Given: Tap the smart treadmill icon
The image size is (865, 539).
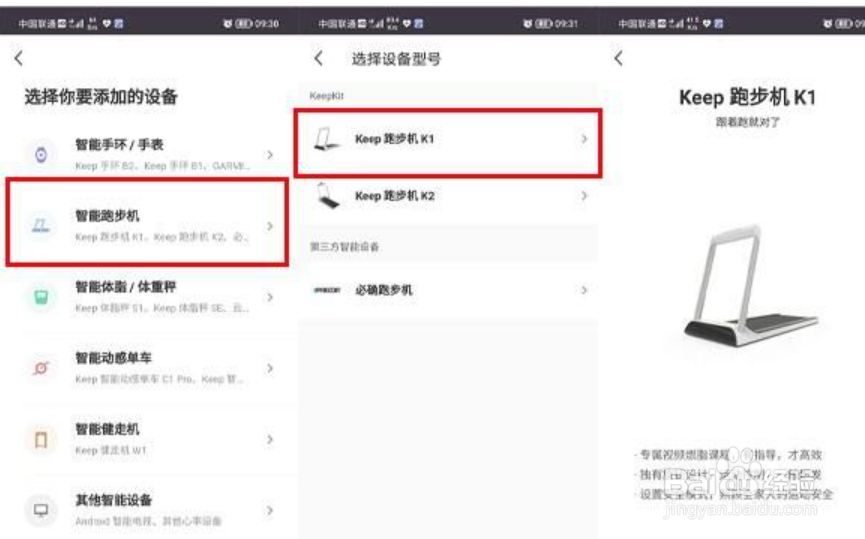Looking at the screenshot, I should (x=41, y=225).
